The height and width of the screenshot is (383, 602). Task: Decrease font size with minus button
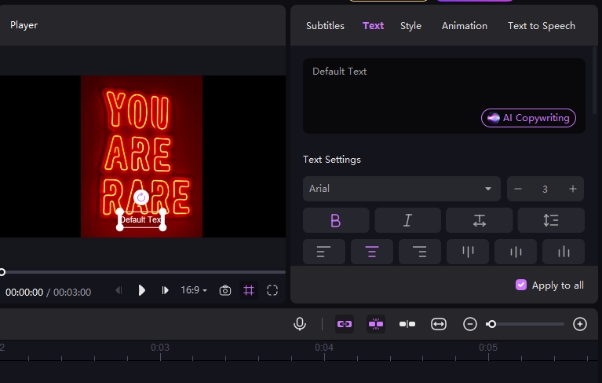point(518,189)
